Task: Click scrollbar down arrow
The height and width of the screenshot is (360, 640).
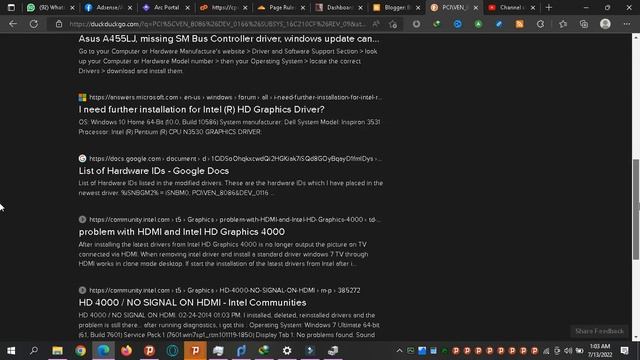Action: (636, 337)
